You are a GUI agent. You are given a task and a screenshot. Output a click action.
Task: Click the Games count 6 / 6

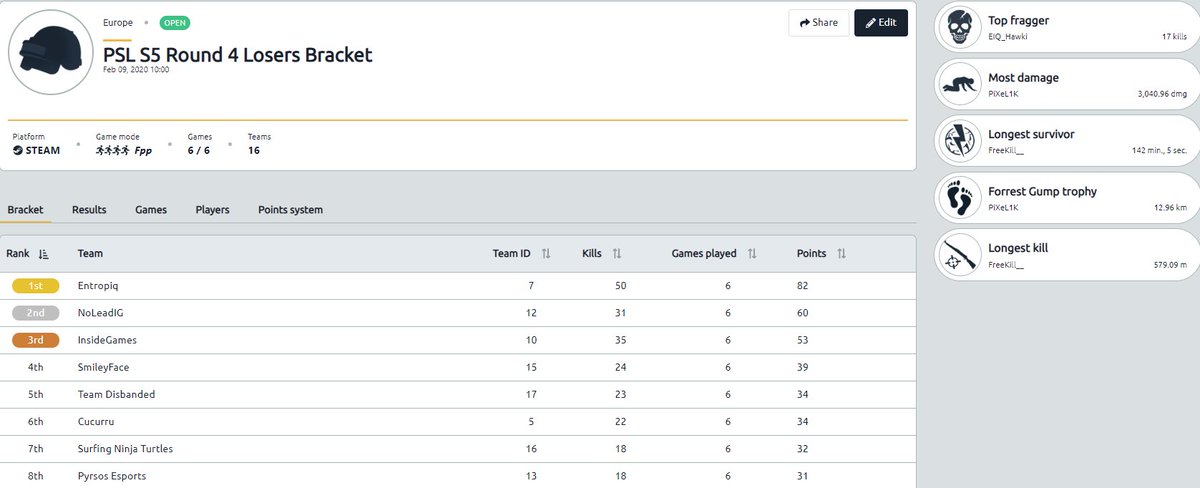click(x=200, y=151)
